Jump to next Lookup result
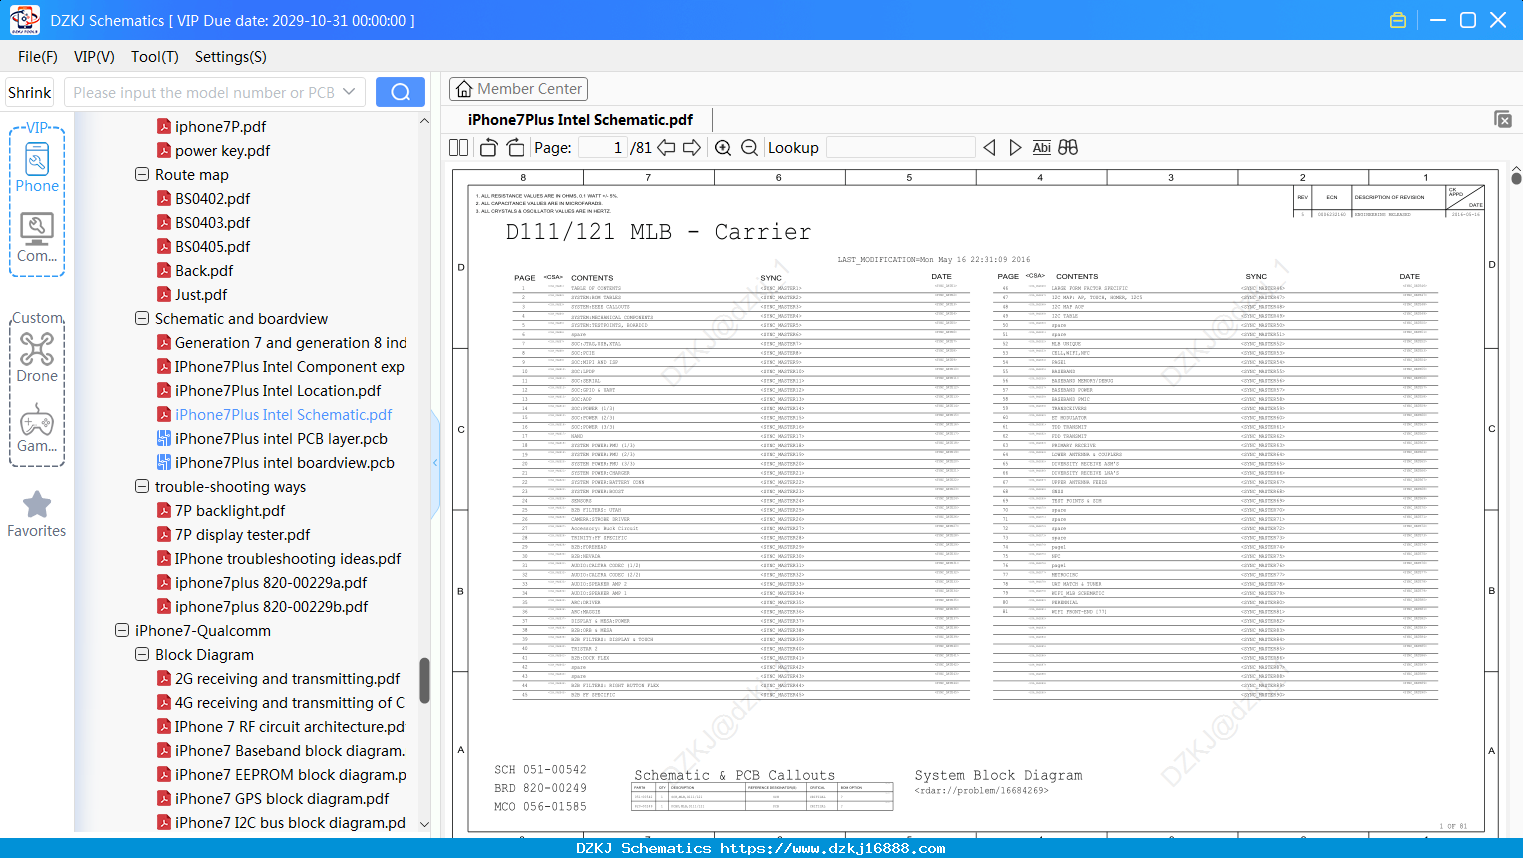 (1015, 148)
